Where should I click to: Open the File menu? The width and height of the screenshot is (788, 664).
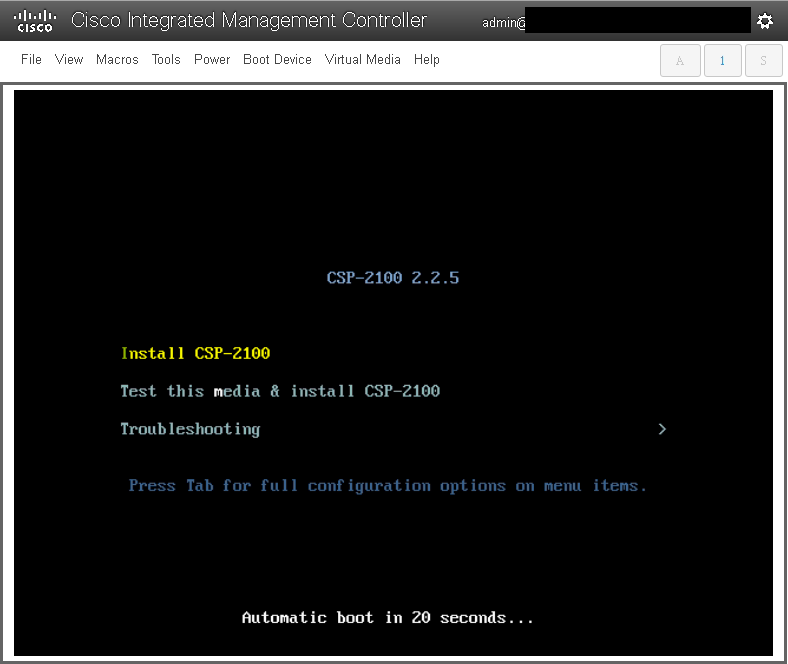pyautogui.click(x=31, y=59)
